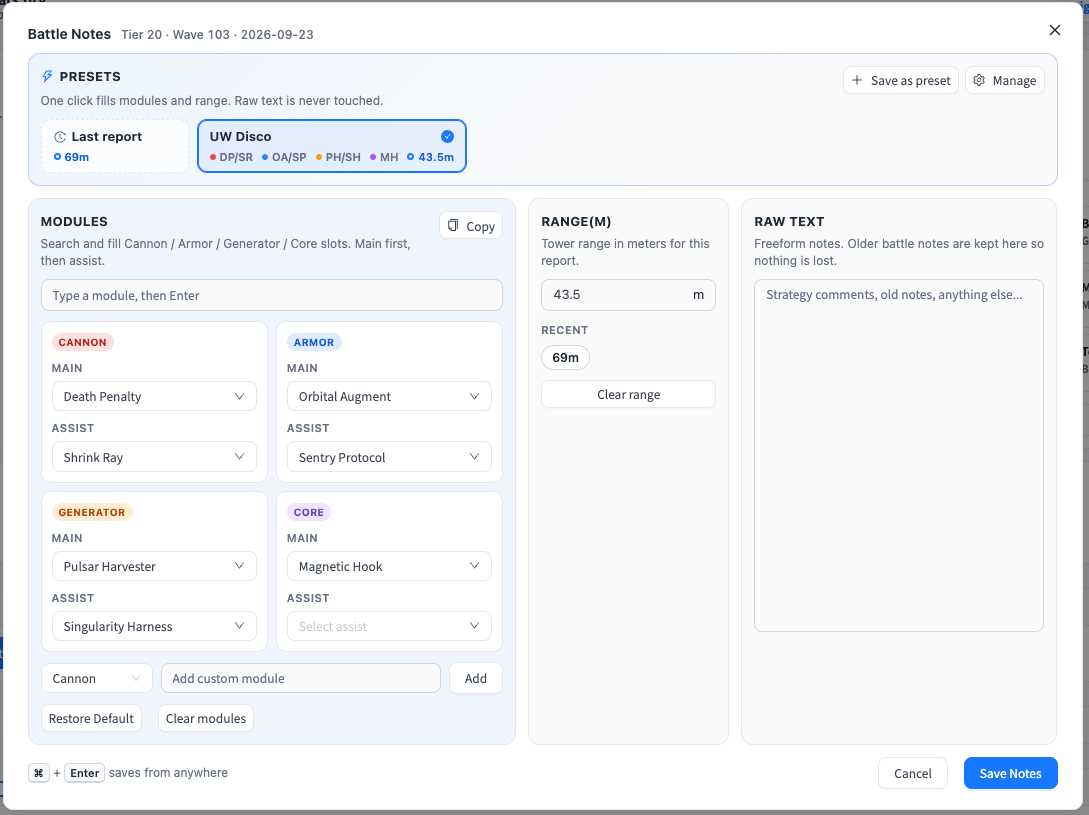Click the tower range 43.5 input
Screen dimensions: 1089x815
click(x=628, y=295)
